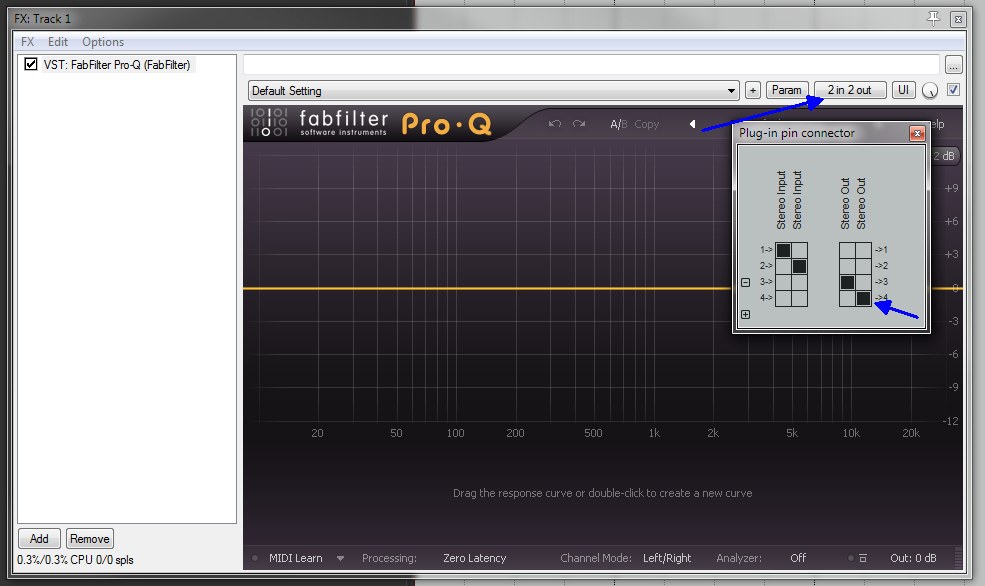The image size is (985, 586).
Task: Enable first Stereo Out pin to channel 1
Action: click(847, 250)
